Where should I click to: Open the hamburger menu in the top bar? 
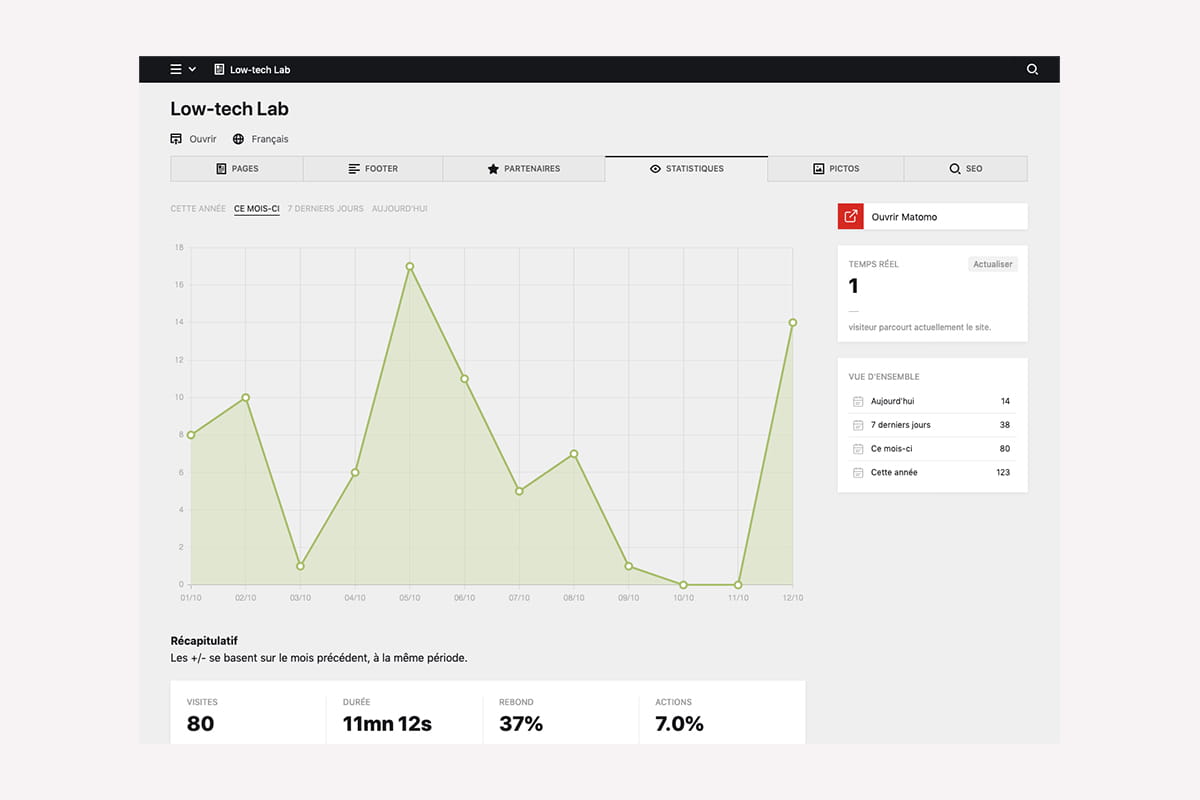pyautogui.click(x=176, y=69)
